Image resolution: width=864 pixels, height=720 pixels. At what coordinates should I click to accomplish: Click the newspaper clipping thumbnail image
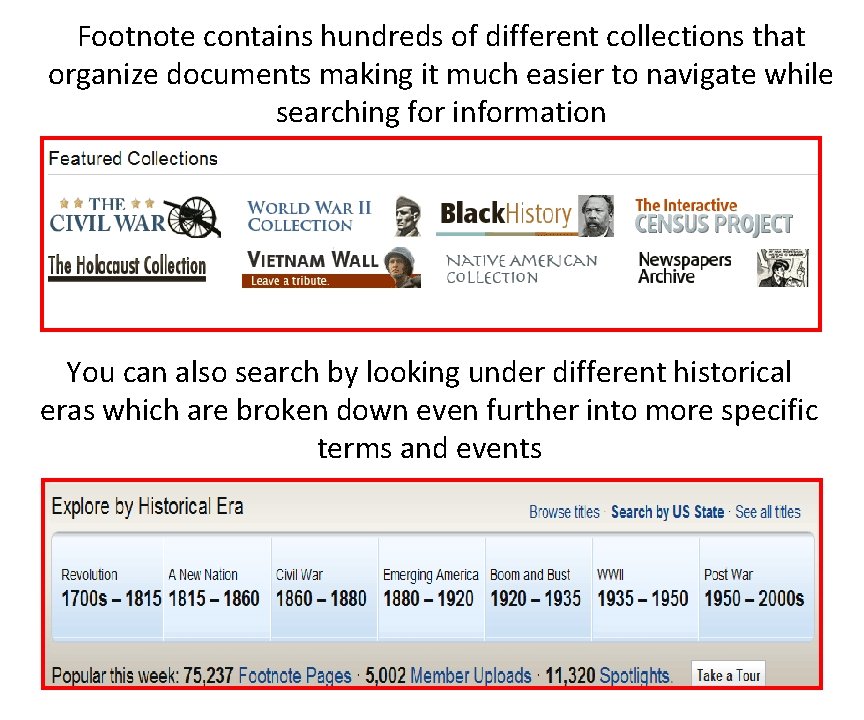783,268
